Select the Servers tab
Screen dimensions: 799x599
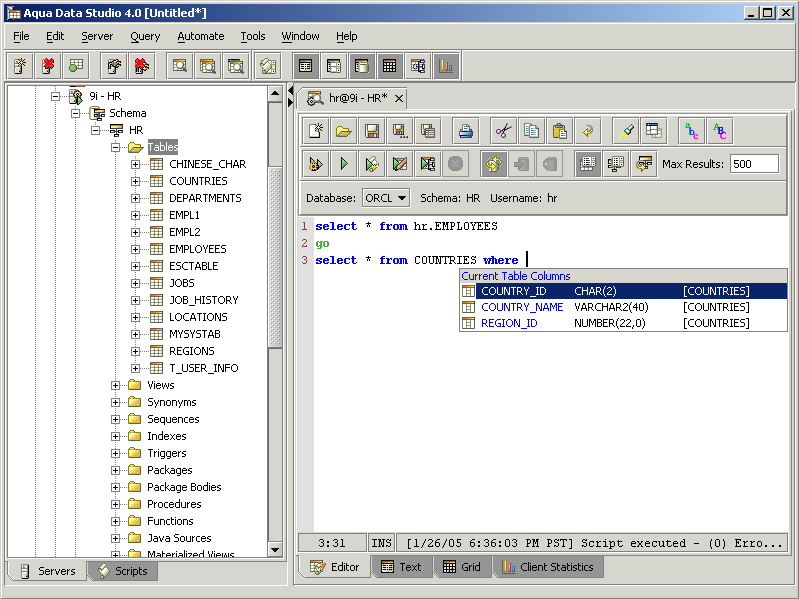click(x=47, y=571)
